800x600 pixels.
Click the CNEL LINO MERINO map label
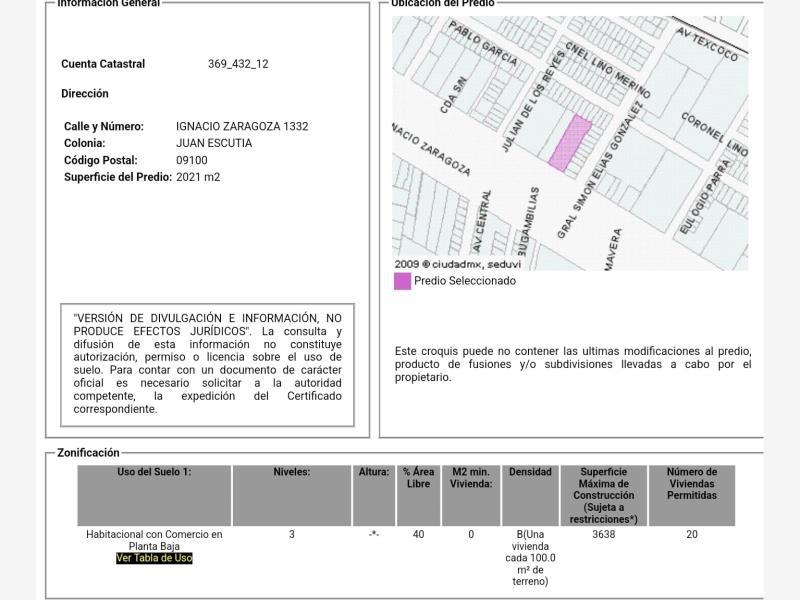click(x=608, y=71)
